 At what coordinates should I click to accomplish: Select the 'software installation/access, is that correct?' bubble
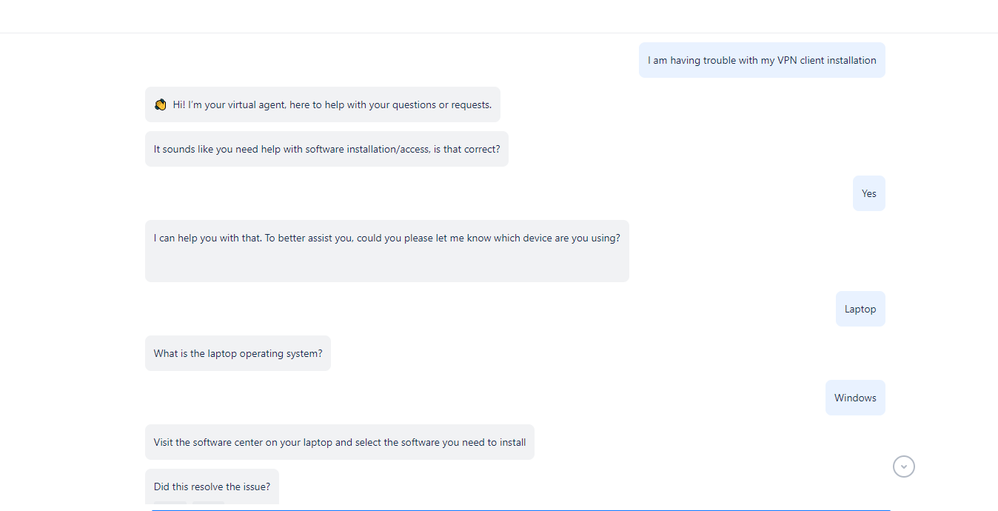(x=327, y=149)
